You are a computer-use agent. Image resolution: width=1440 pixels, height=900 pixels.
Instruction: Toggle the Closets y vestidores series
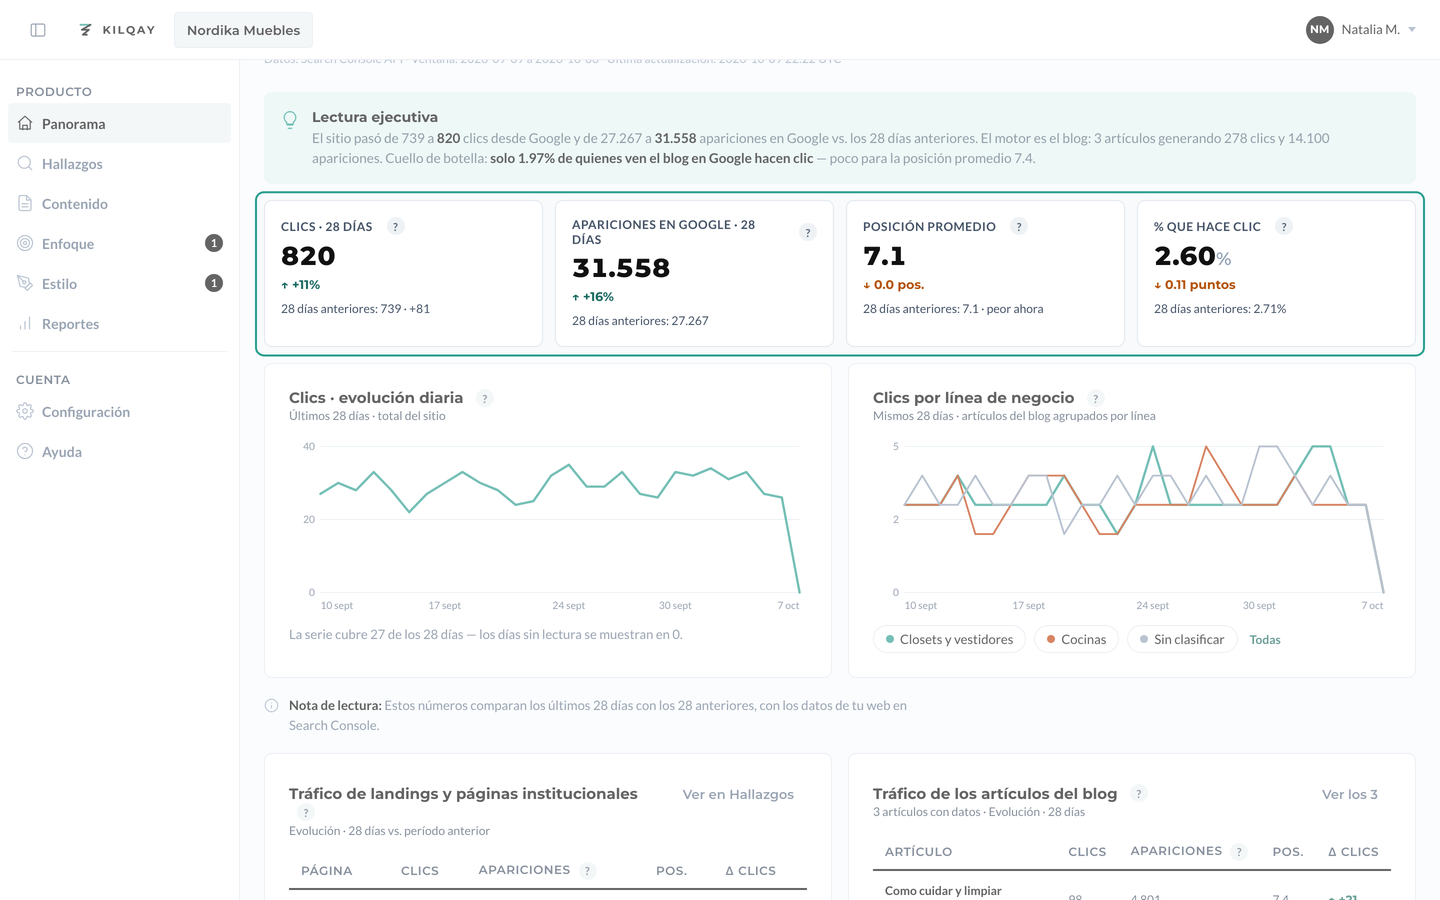click(x=949, y=639)
